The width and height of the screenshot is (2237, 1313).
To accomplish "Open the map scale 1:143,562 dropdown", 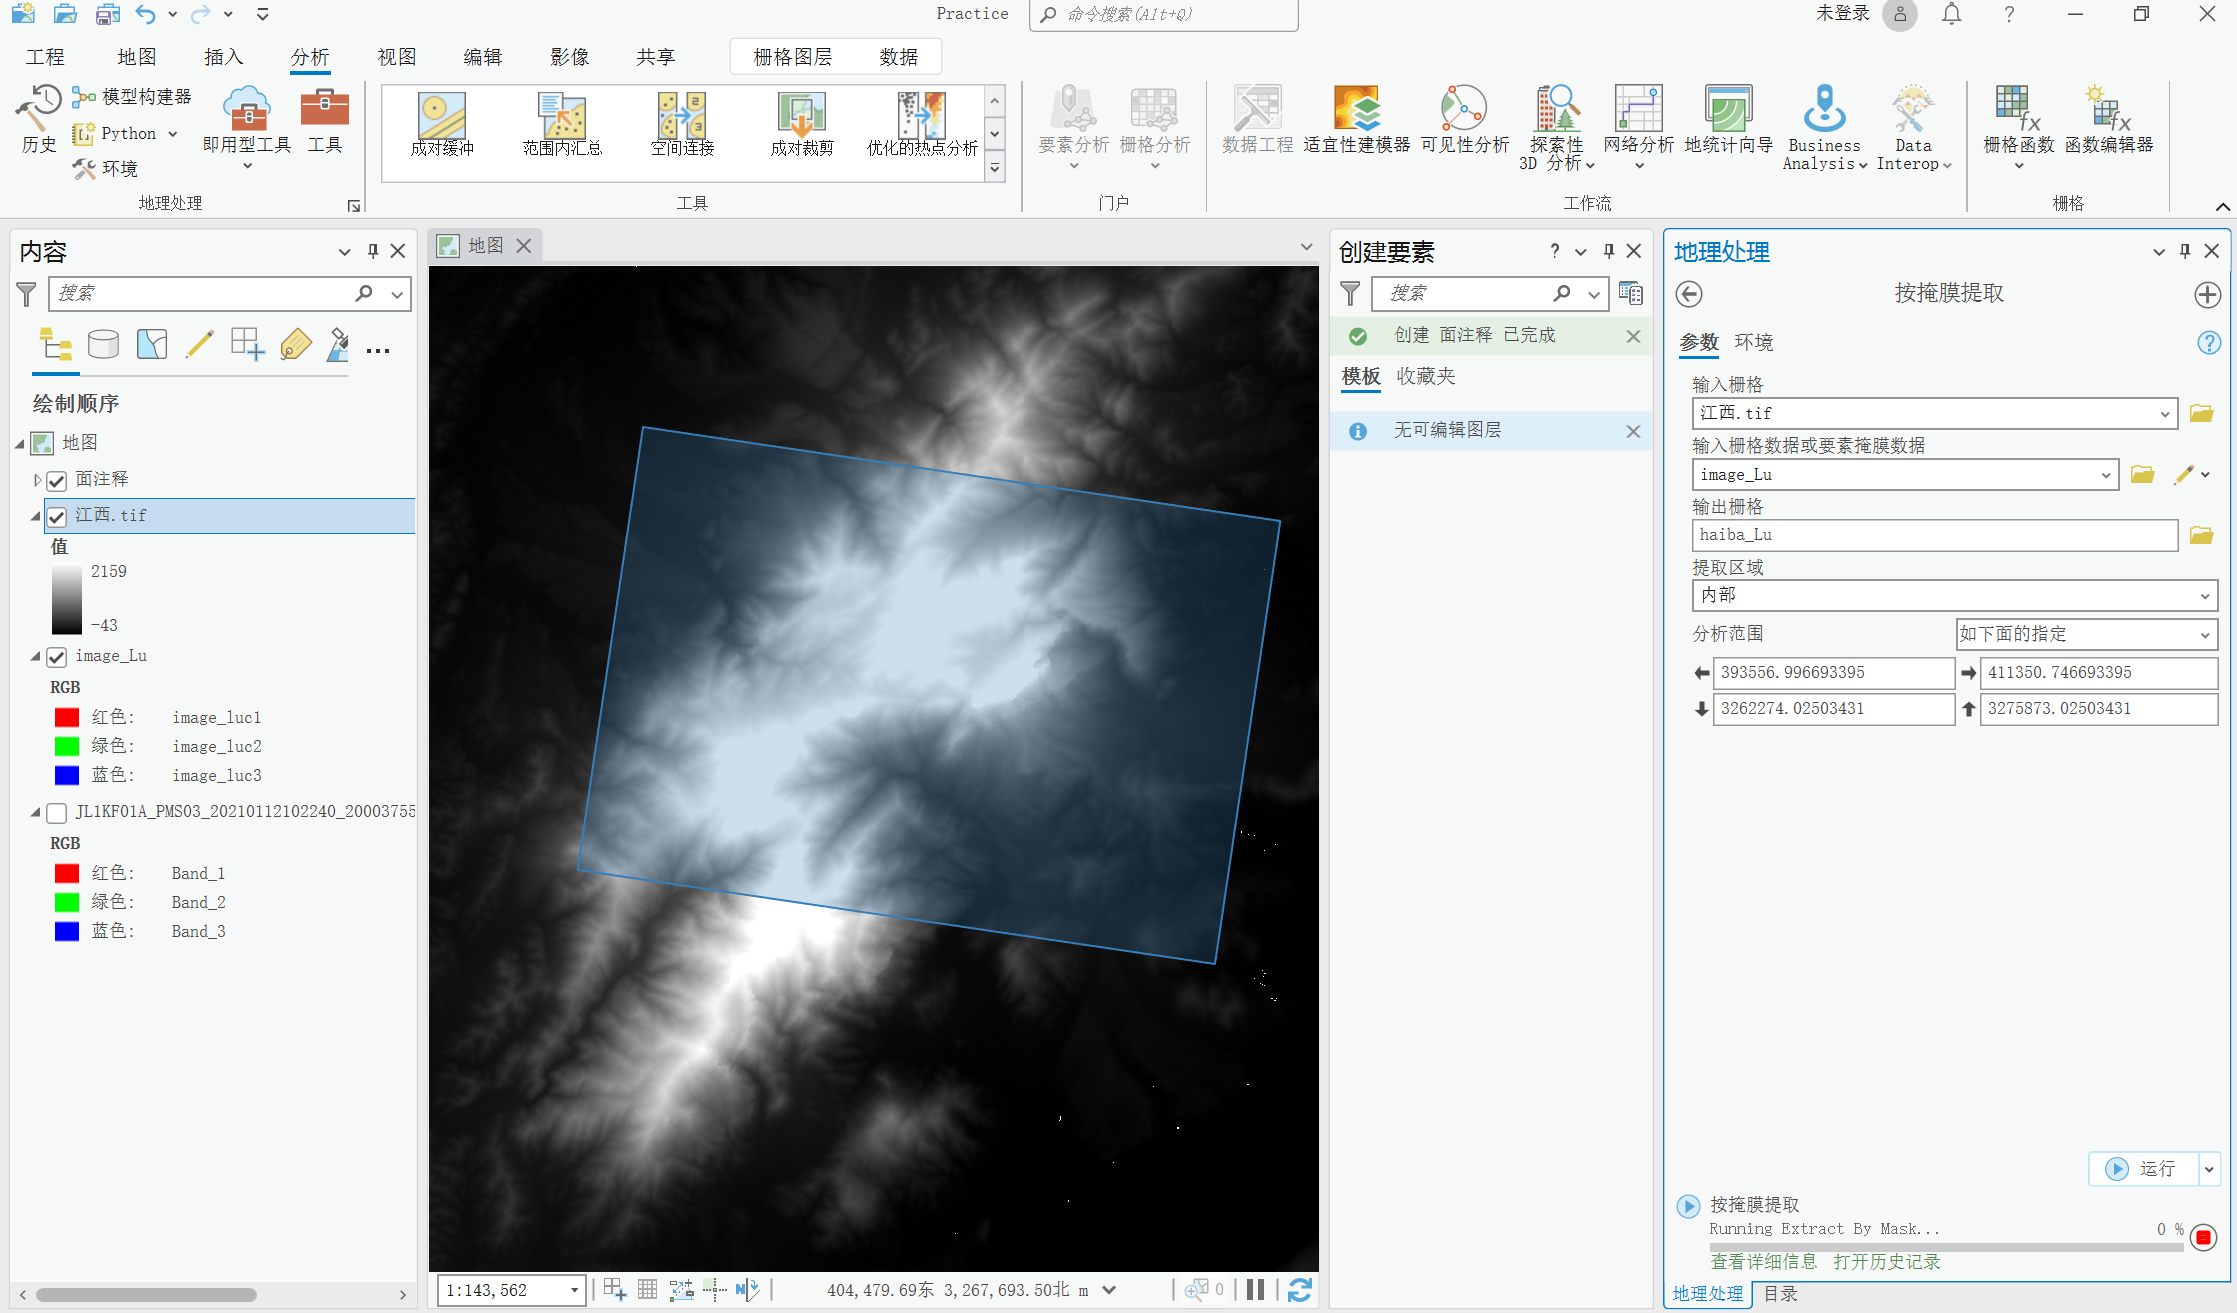I will coord(574,1290).
